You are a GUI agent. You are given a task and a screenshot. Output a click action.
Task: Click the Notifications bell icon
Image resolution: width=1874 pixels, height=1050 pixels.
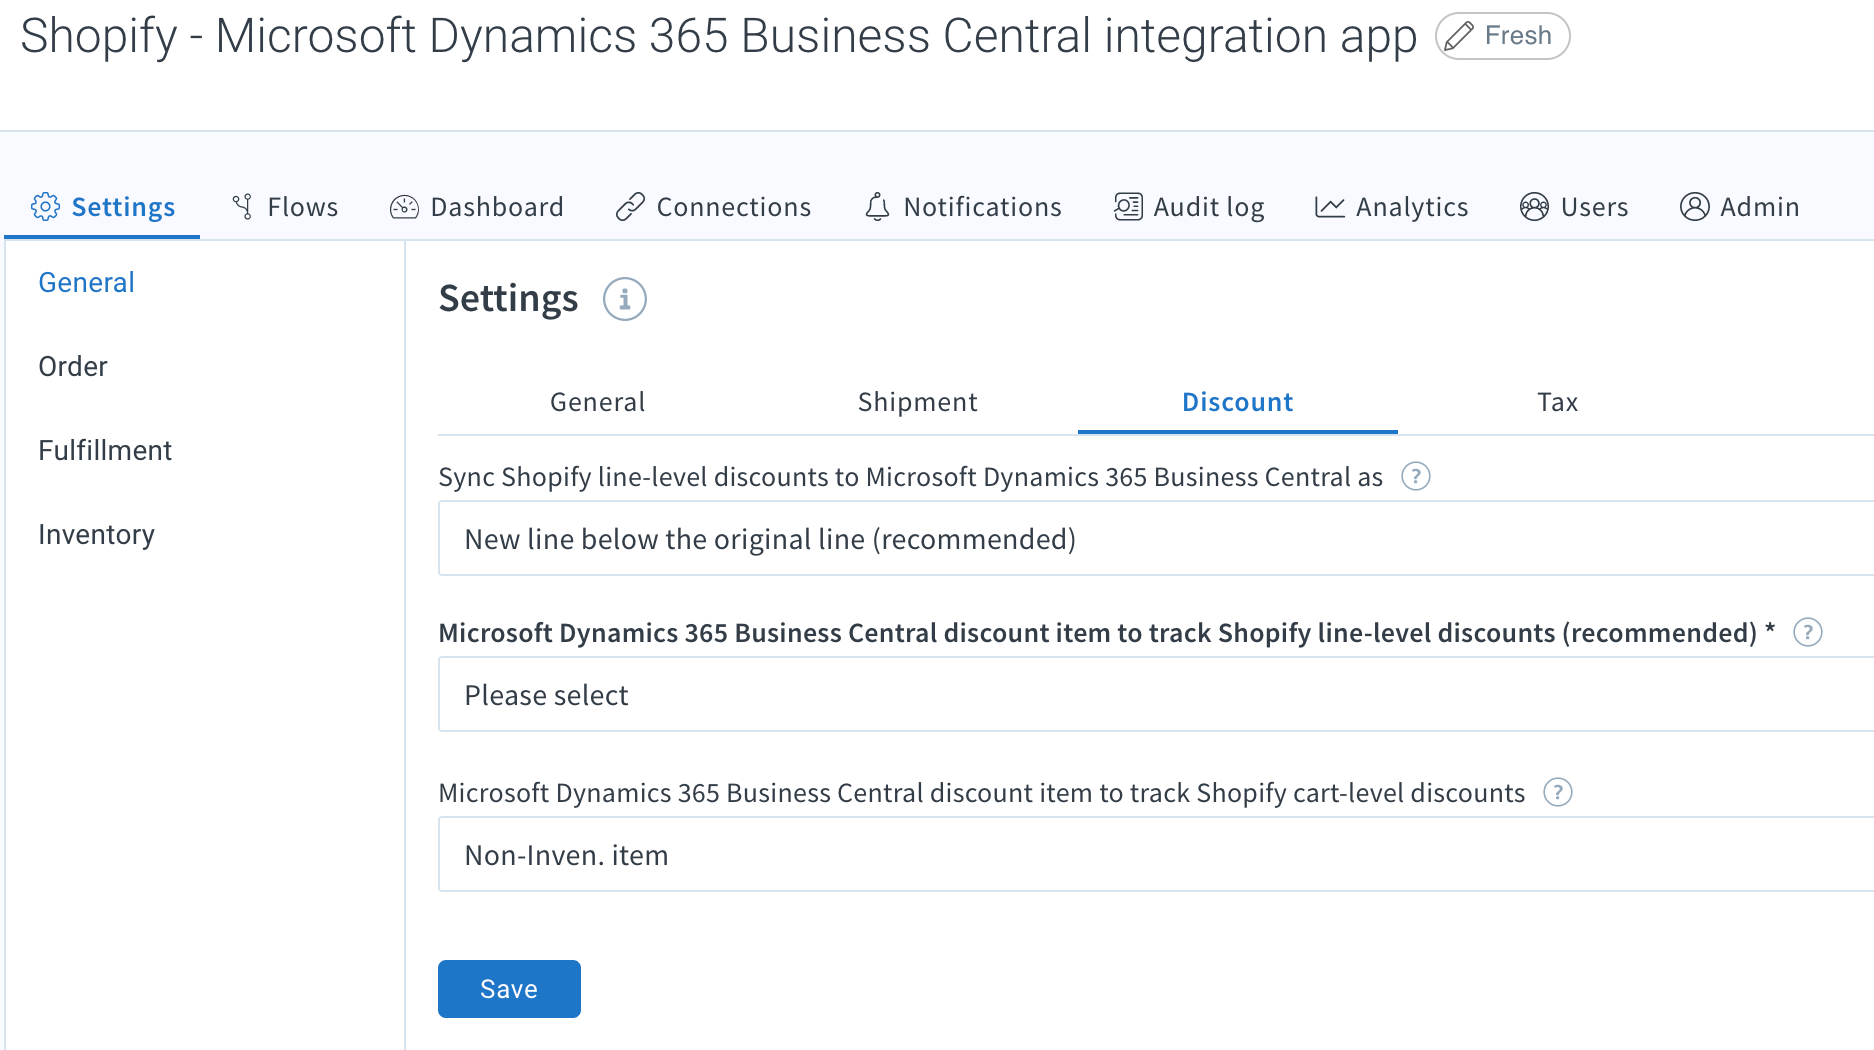(877, 207)
